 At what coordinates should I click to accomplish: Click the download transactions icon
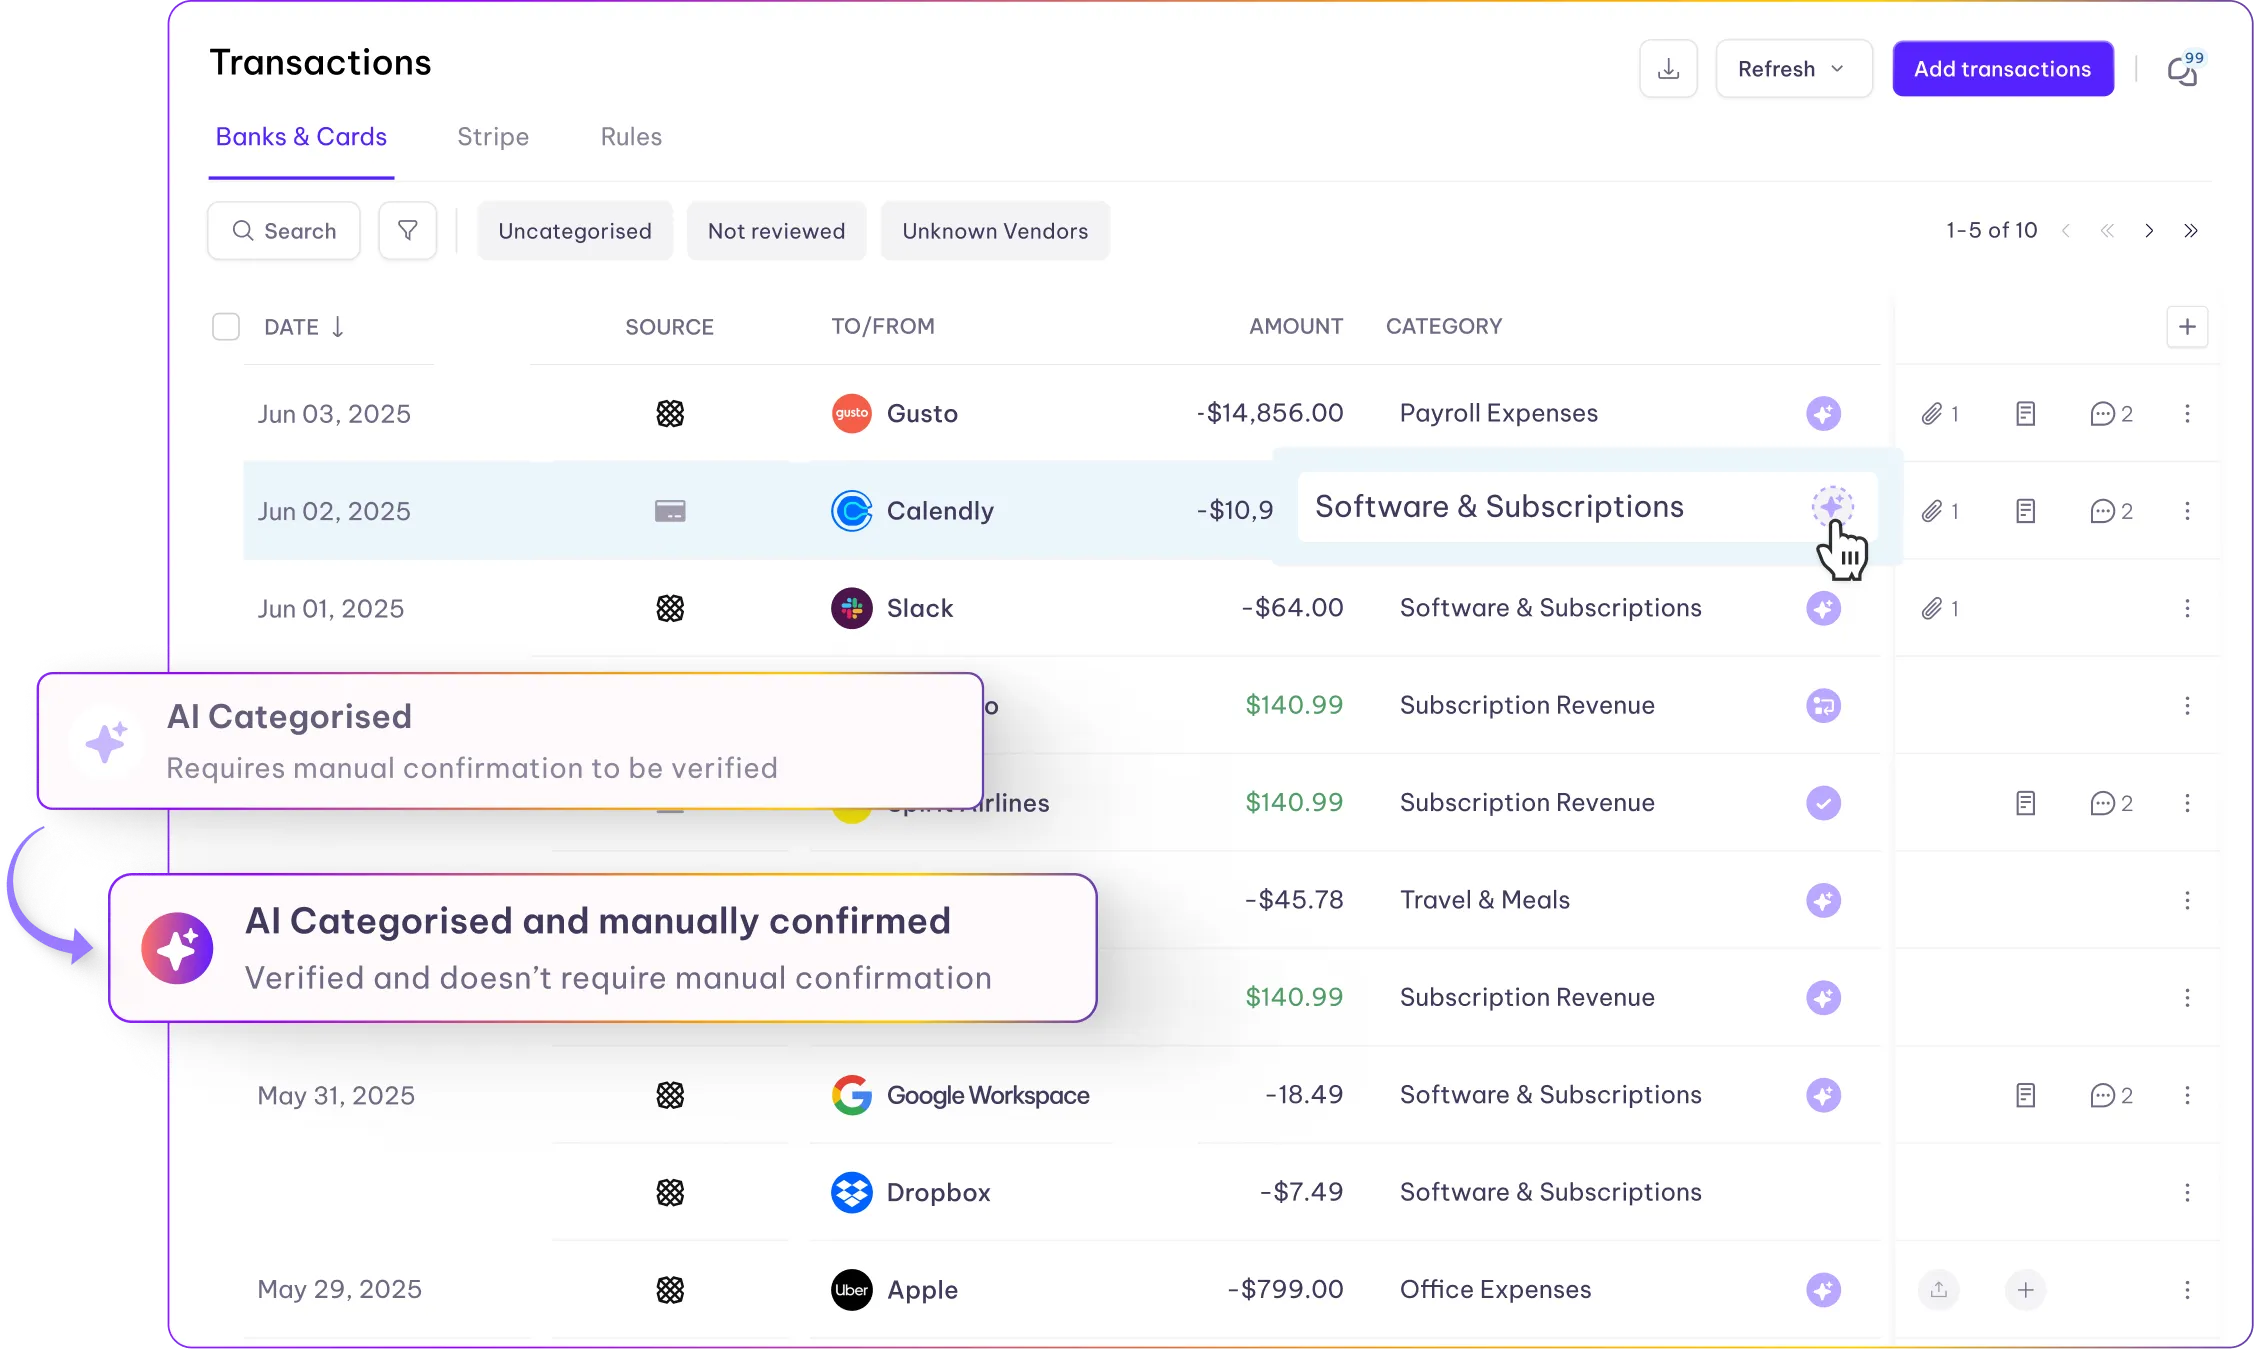tap(1668, 69)
